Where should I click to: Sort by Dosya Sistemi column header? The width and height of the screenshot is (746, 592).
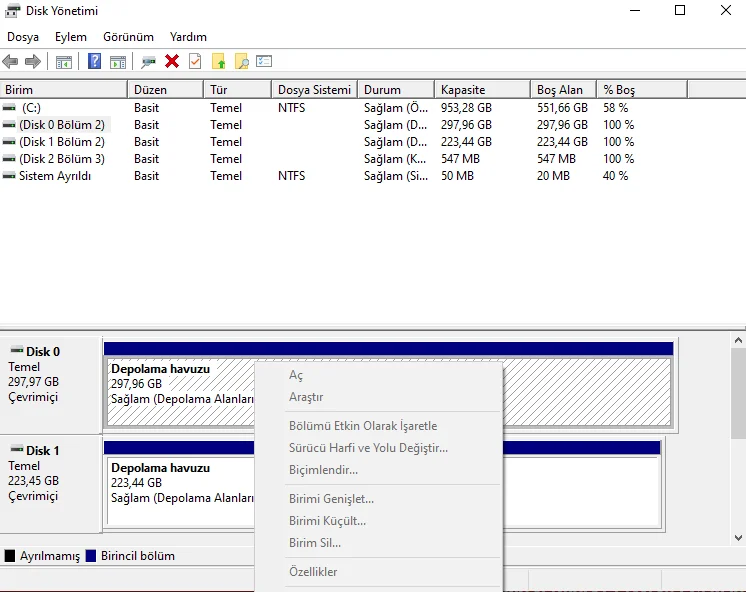pyautogui.click(x=314, y=90)
